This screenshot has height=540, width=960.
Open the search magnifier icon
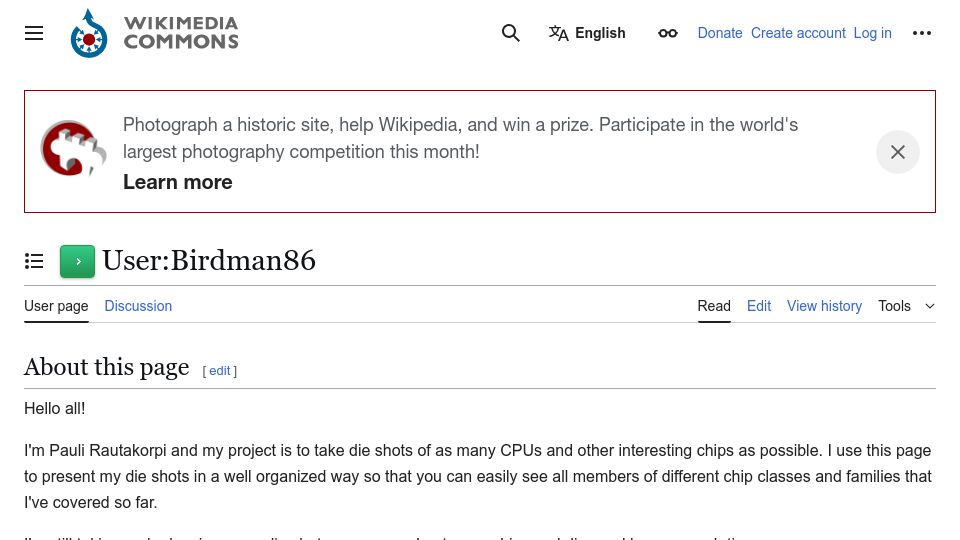(511, 33)
